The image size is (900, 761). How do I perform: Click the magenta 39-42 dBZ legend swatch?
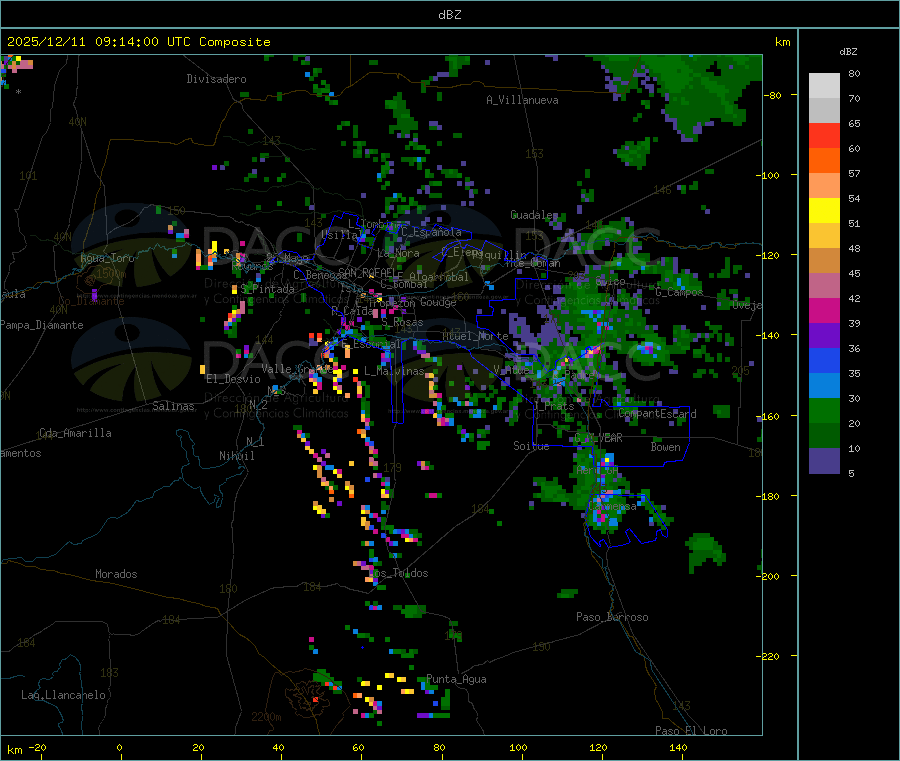[x=824, y=310]
